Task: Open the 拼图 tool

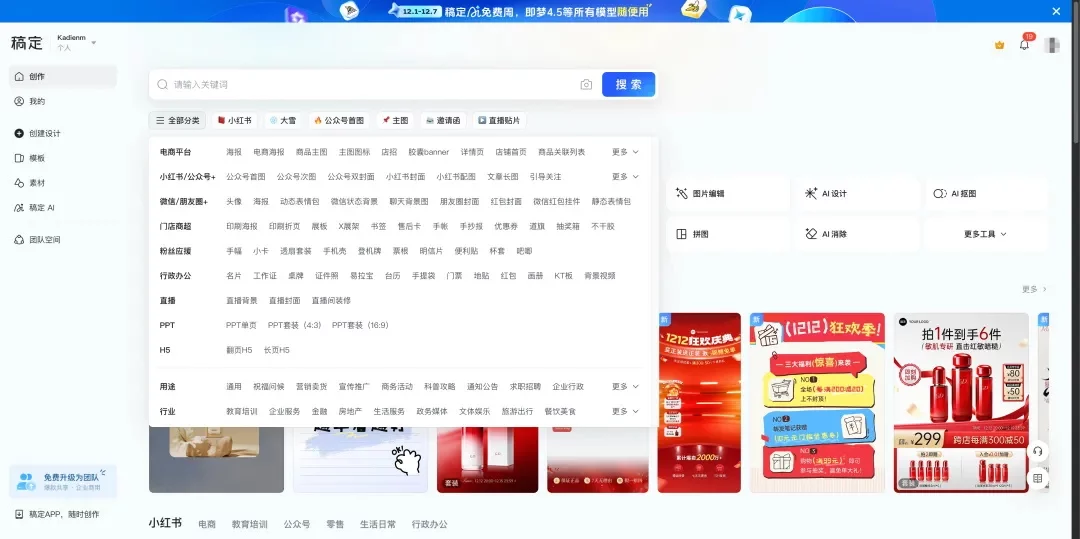Action: (728, 234)
